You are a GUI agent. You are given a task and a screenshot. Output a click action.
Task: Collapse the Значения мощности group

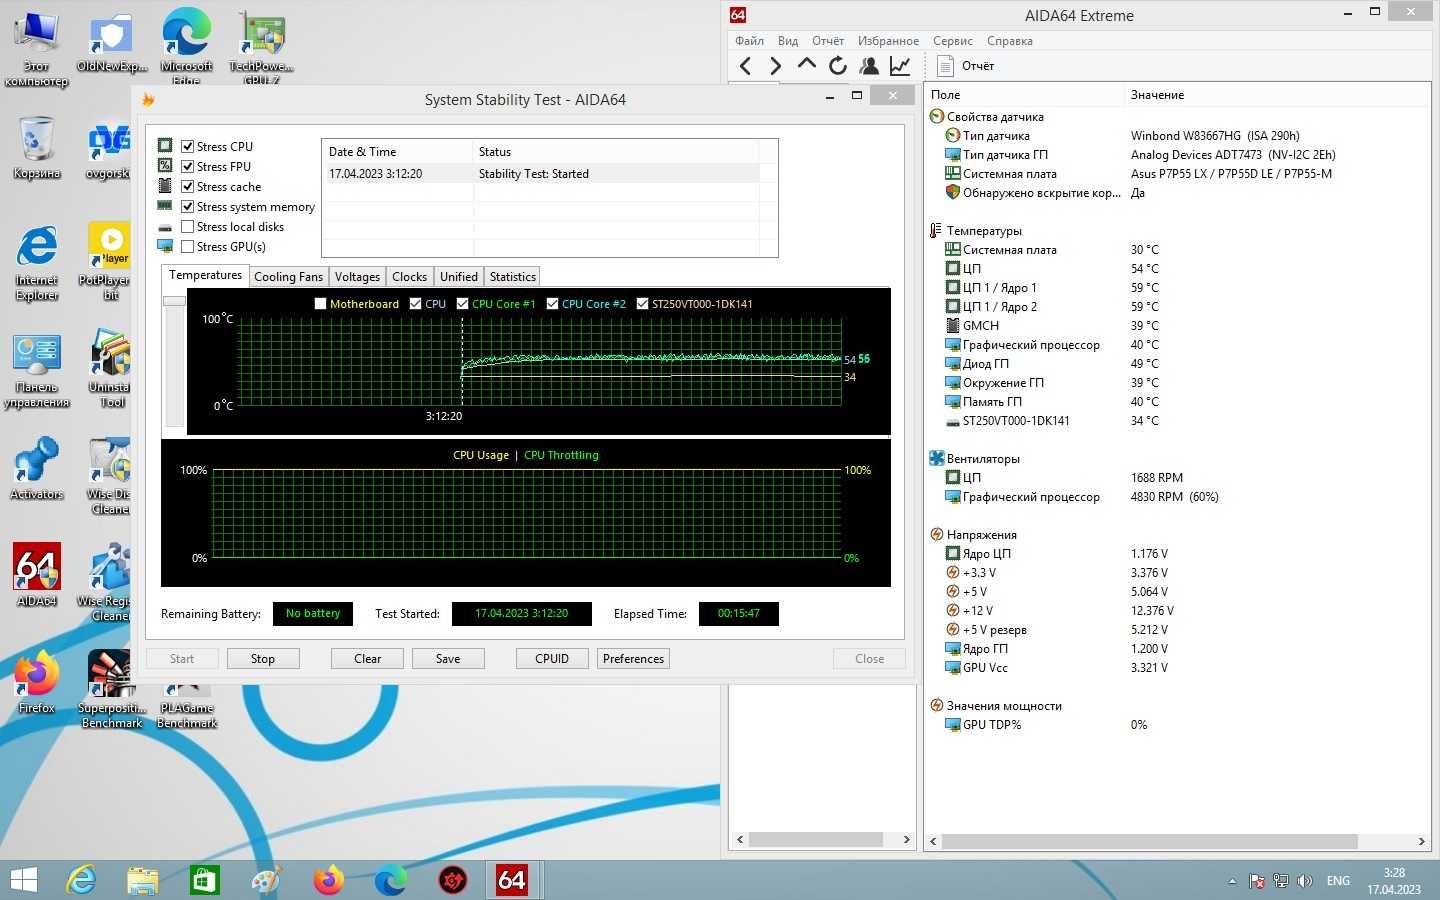996,706
